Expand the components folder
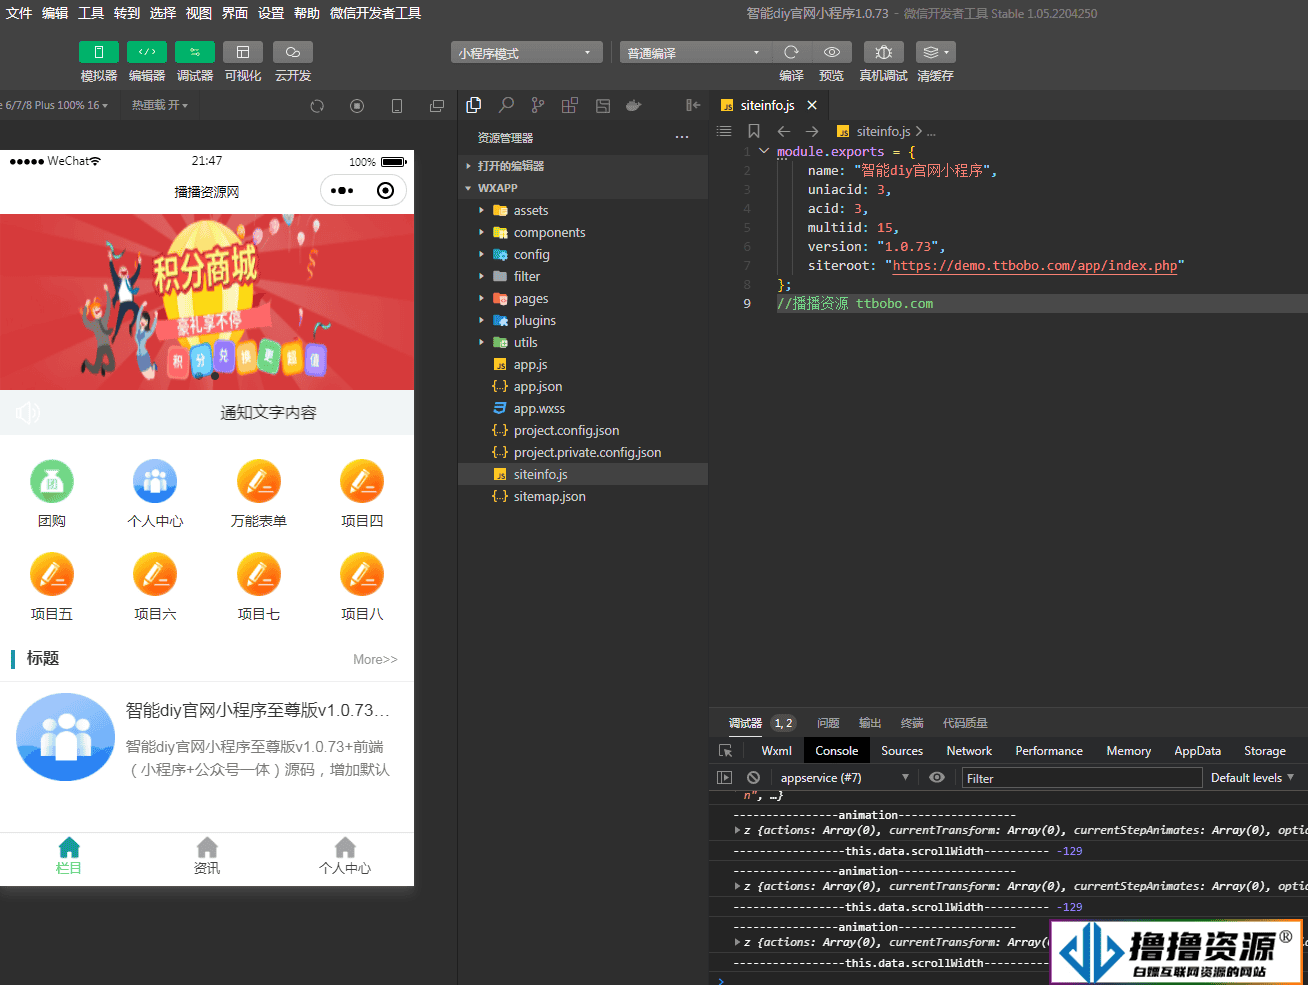This screenshot has height=985, width=1308. 583,232
